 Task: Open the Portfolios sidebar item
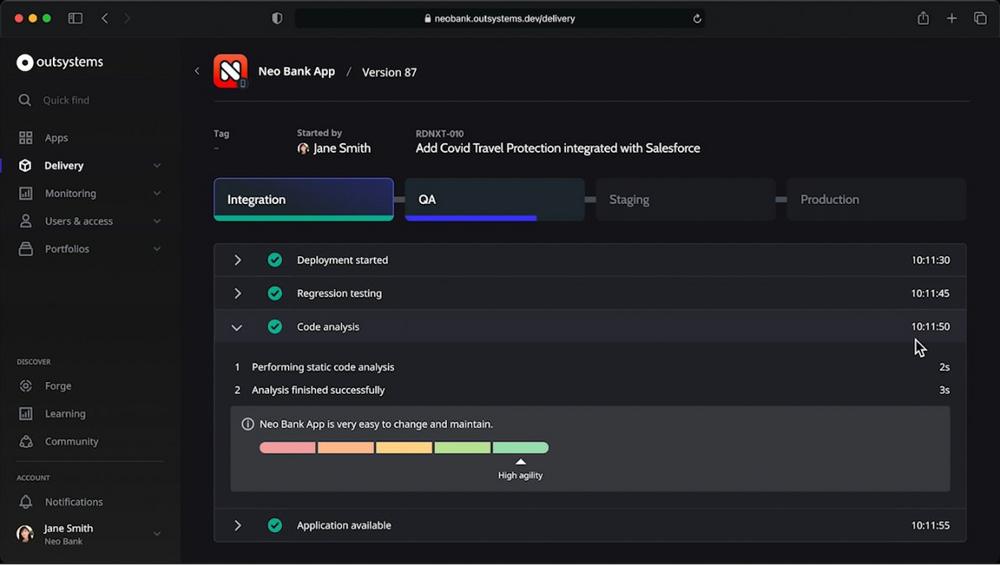pos(67,249)
